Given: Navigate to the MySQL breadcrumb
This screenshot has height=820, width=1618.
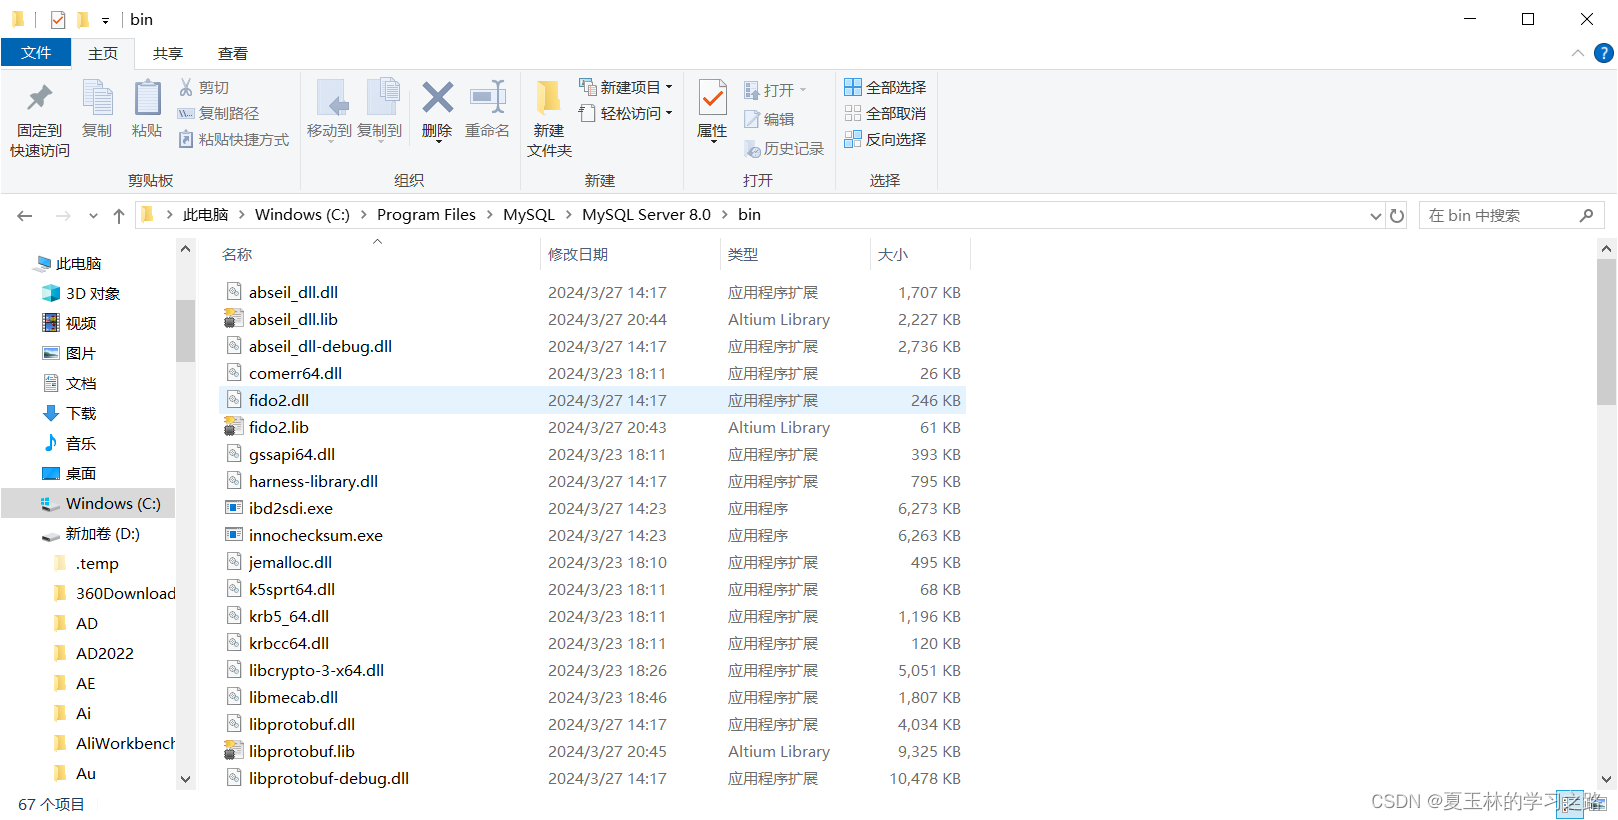Looking at the screenshot, I should tap(529, 215).
